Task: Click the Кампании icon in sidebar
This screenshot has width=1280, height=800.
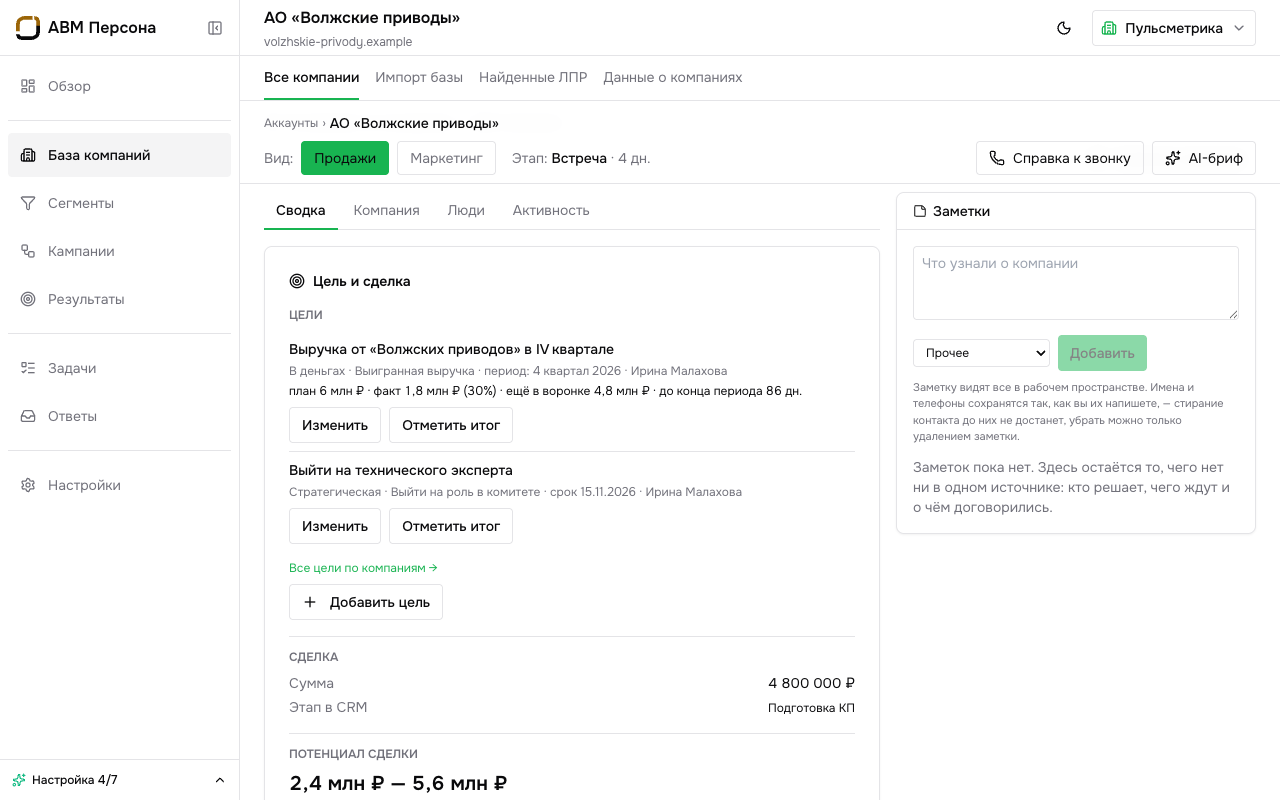Action: (28, 251)
